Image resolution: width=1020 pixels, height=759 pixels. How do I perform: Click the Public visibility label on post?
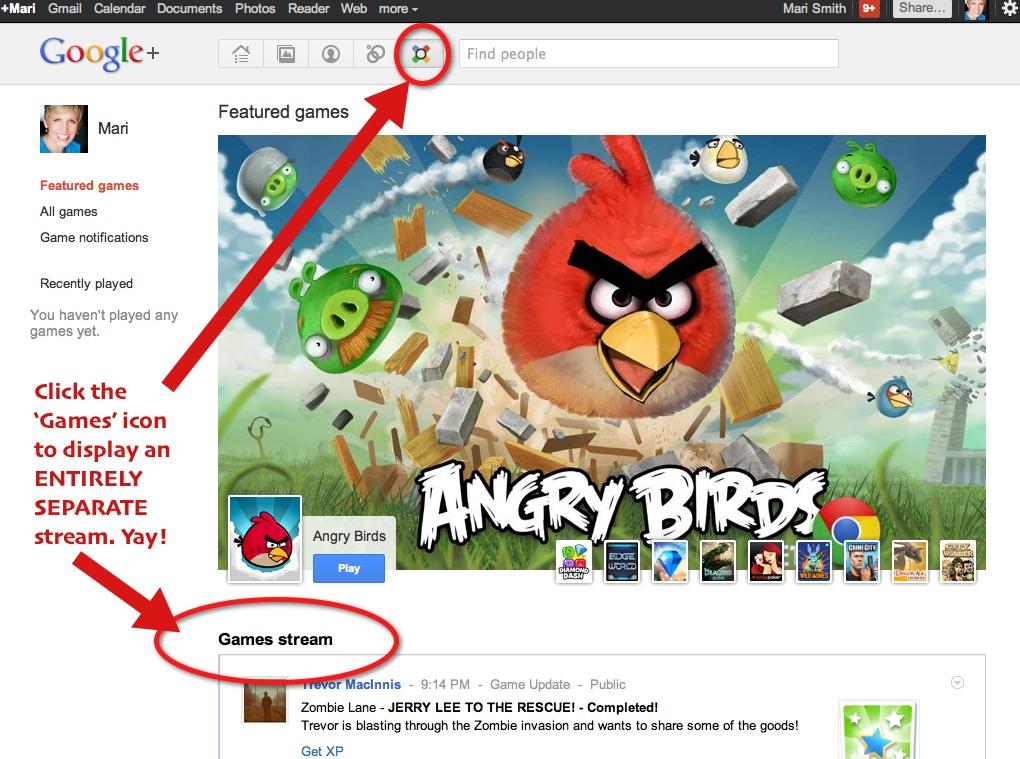(608, 684)
